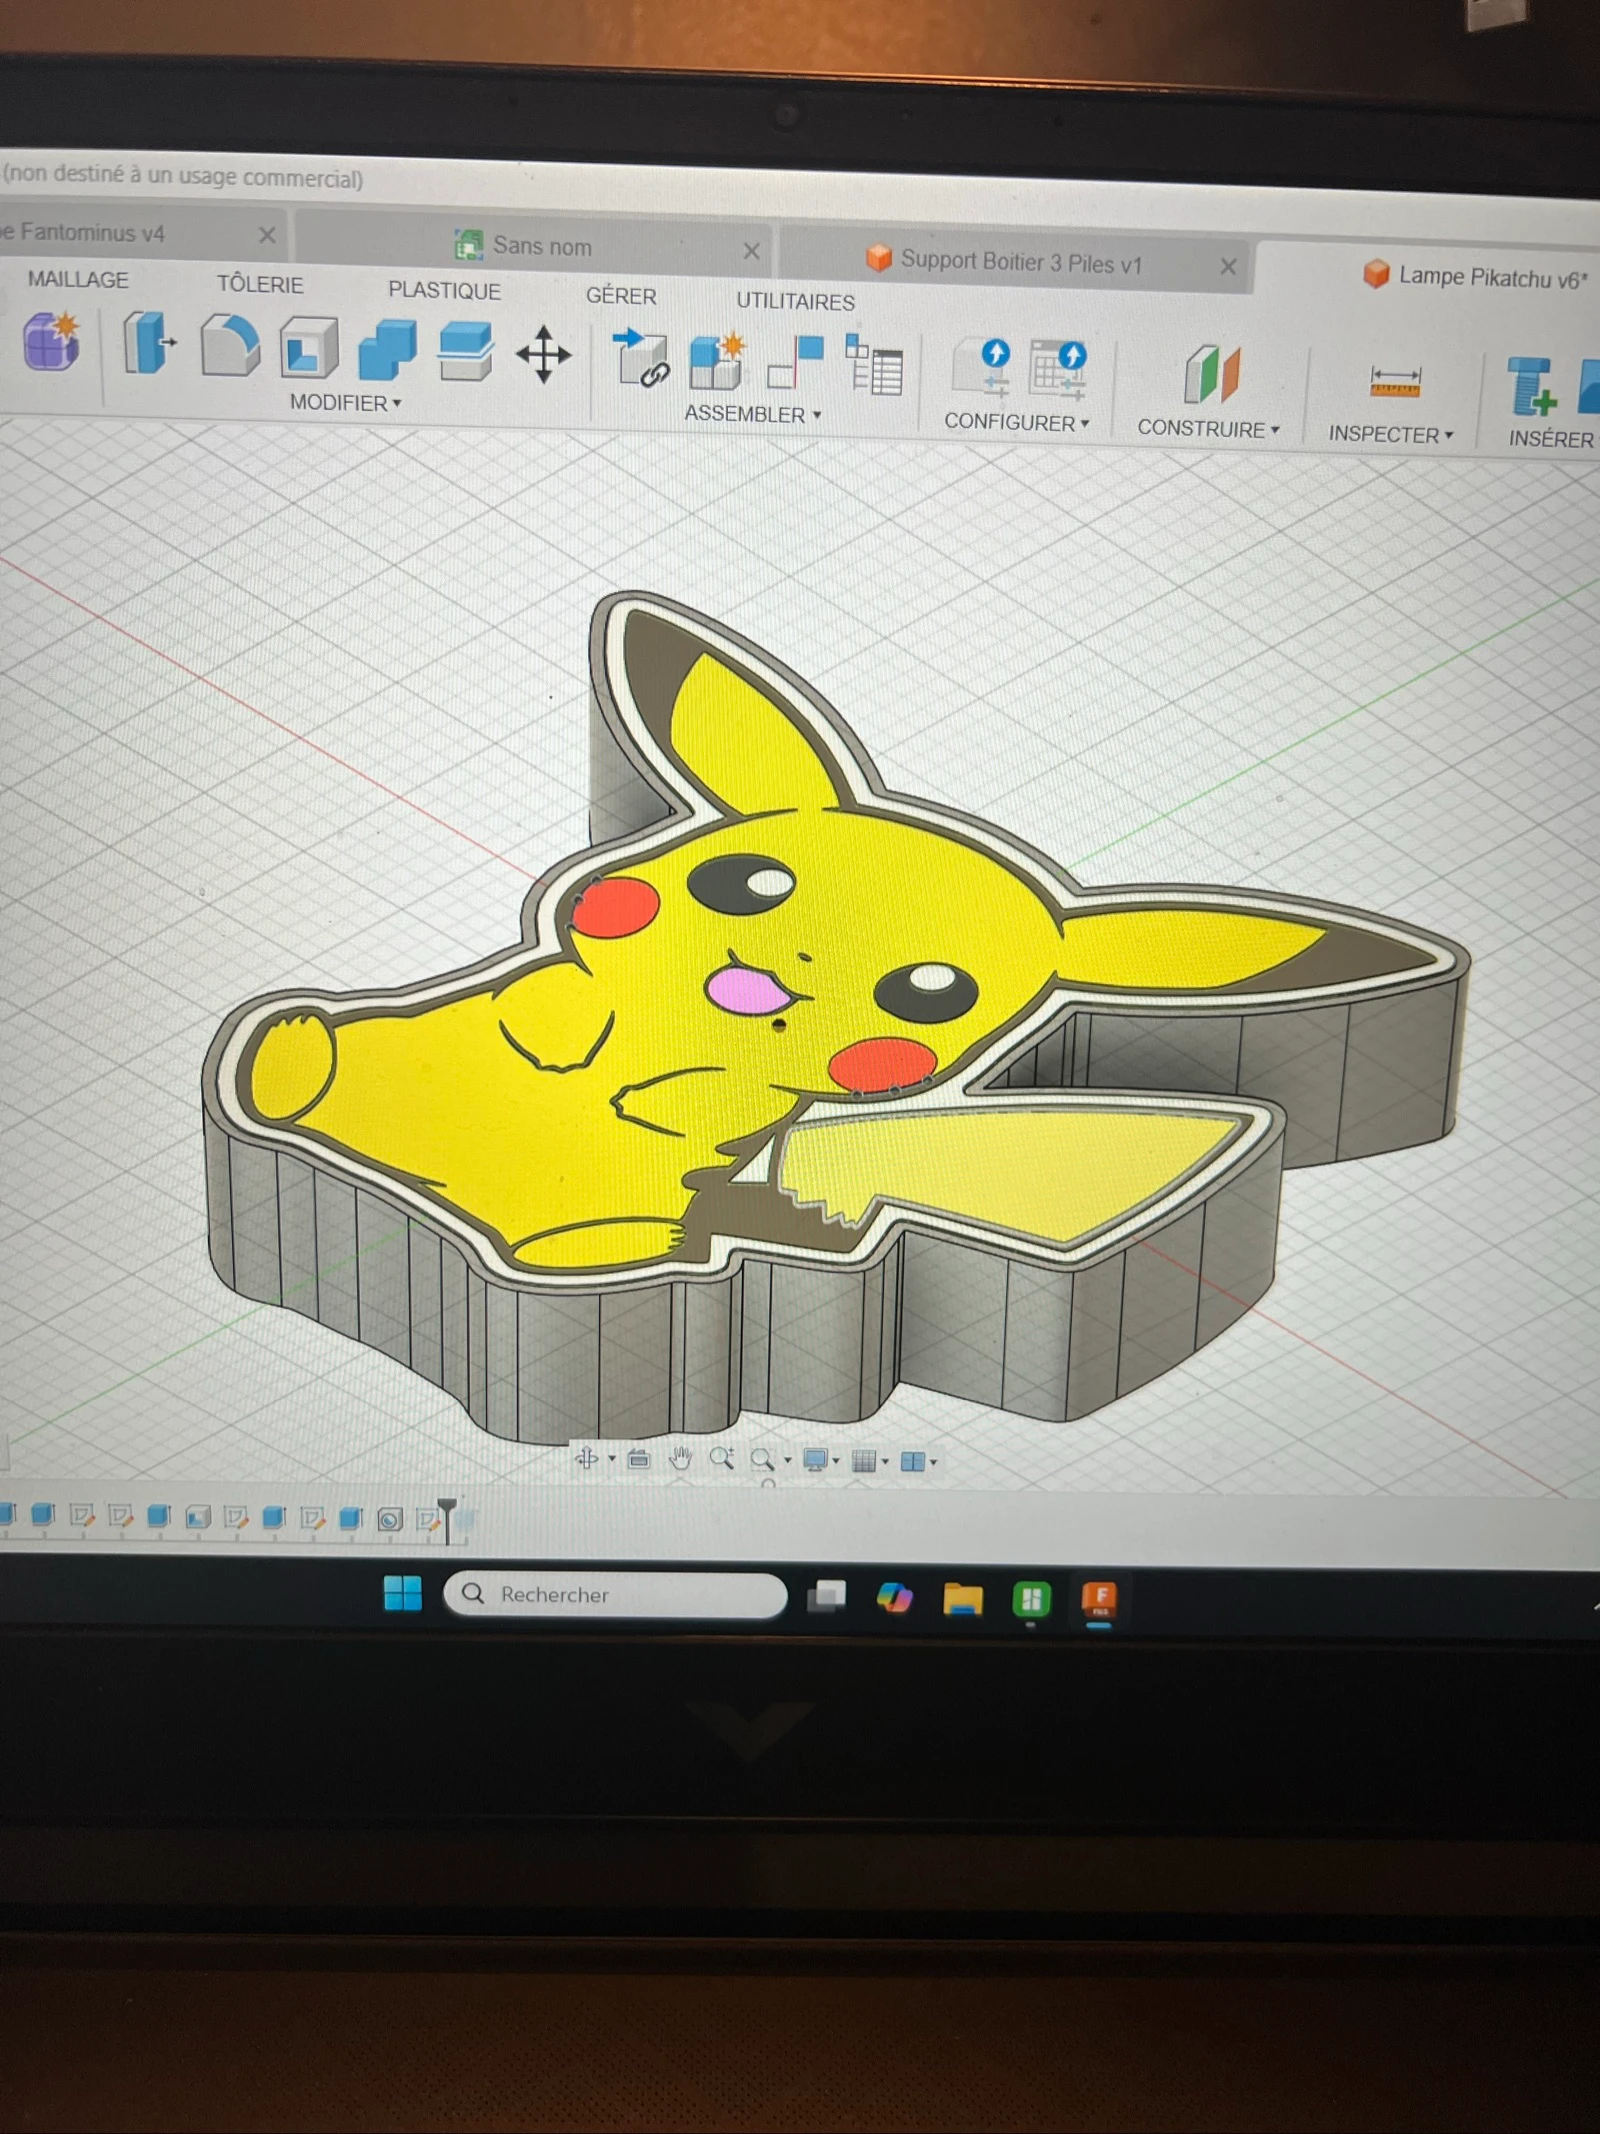
Task: Open File Explorer from the taskbar
Action: coord(962,1599)
